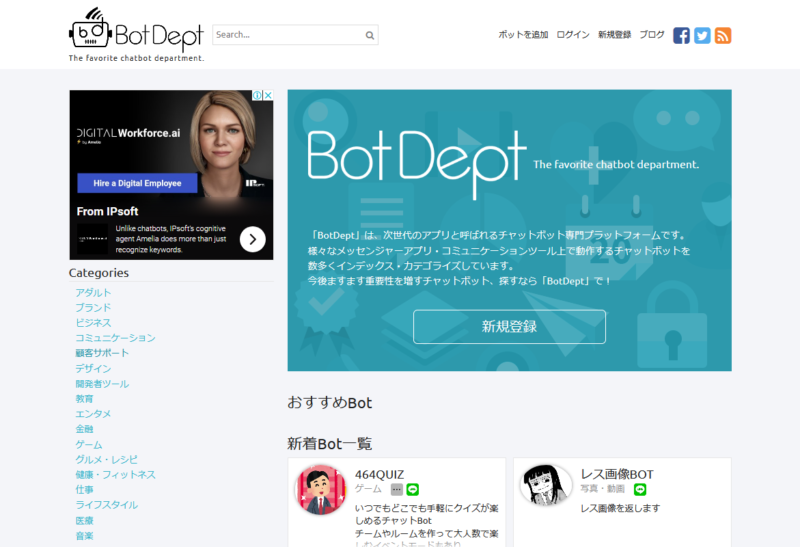The width and height of the screenshot is (800, 547).
Task: Open the Twitter icon in header
Action: [x=702, y=35]
